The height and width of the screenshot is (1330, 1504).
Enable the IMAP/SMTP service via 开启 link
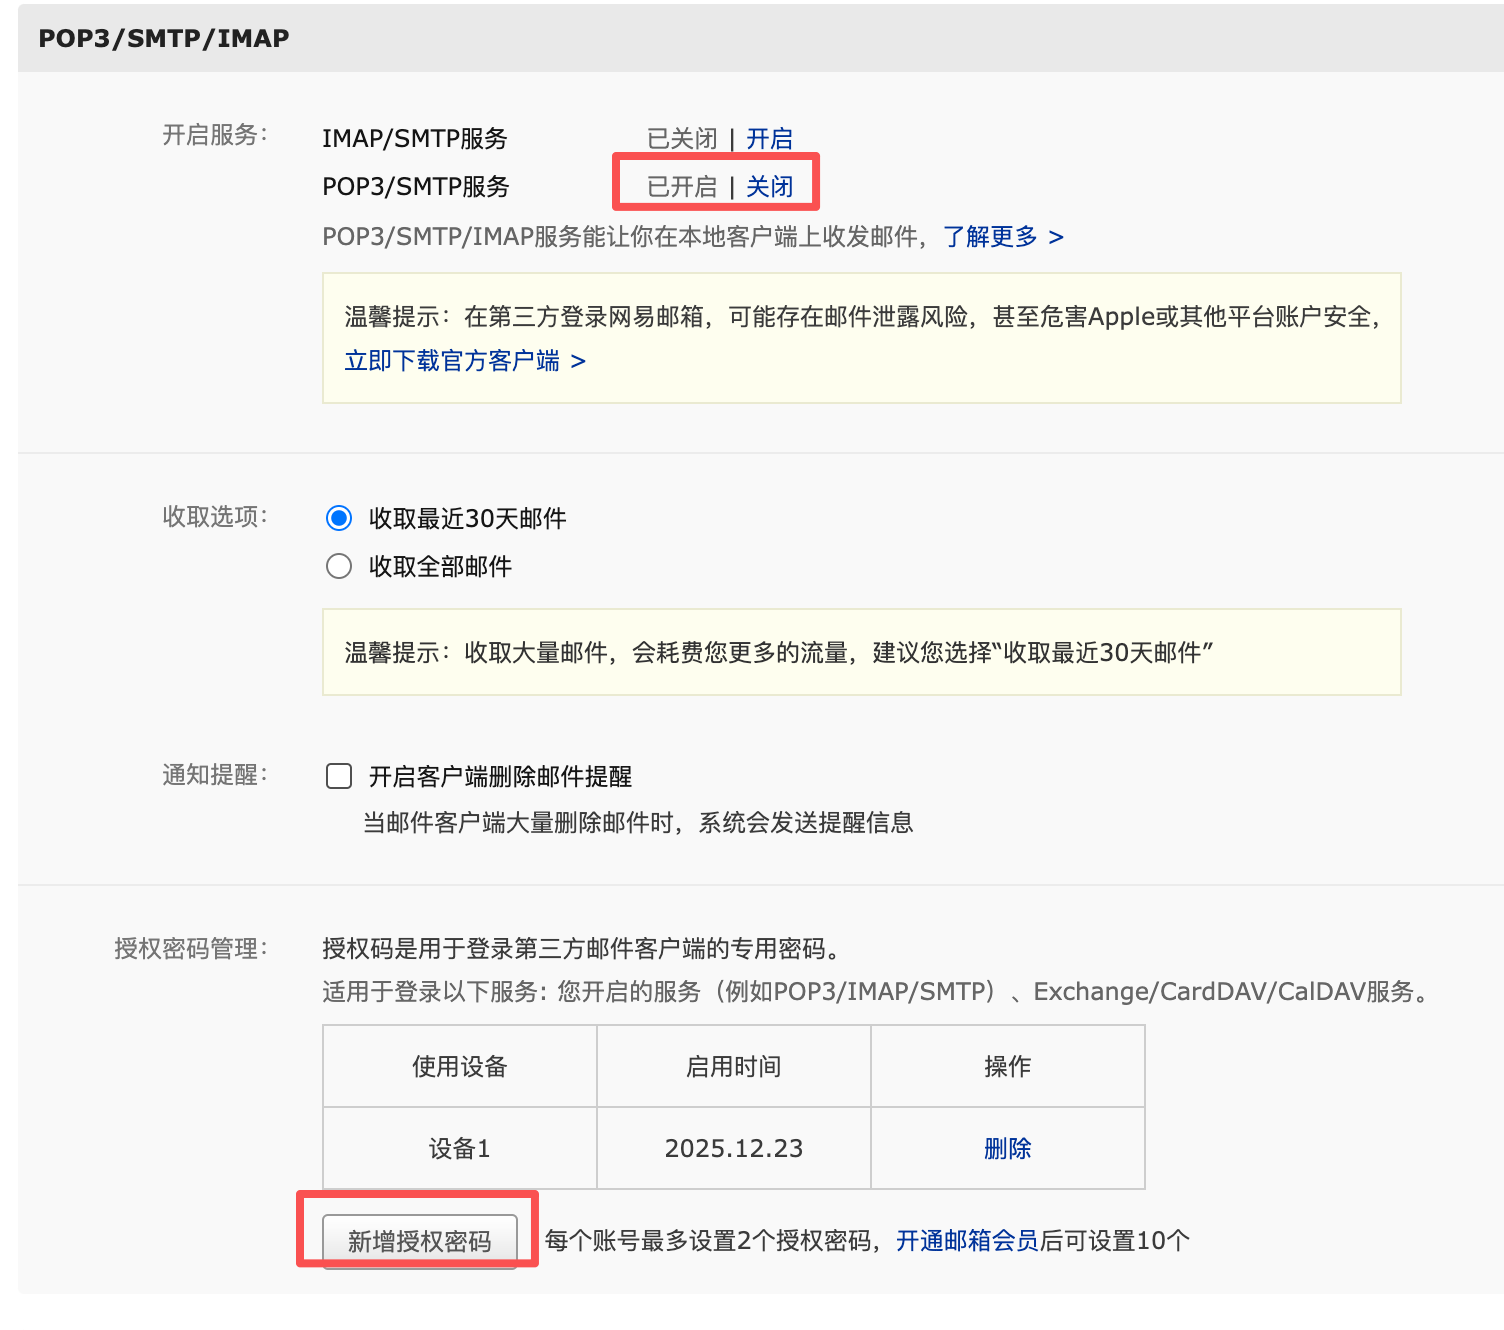768,138
